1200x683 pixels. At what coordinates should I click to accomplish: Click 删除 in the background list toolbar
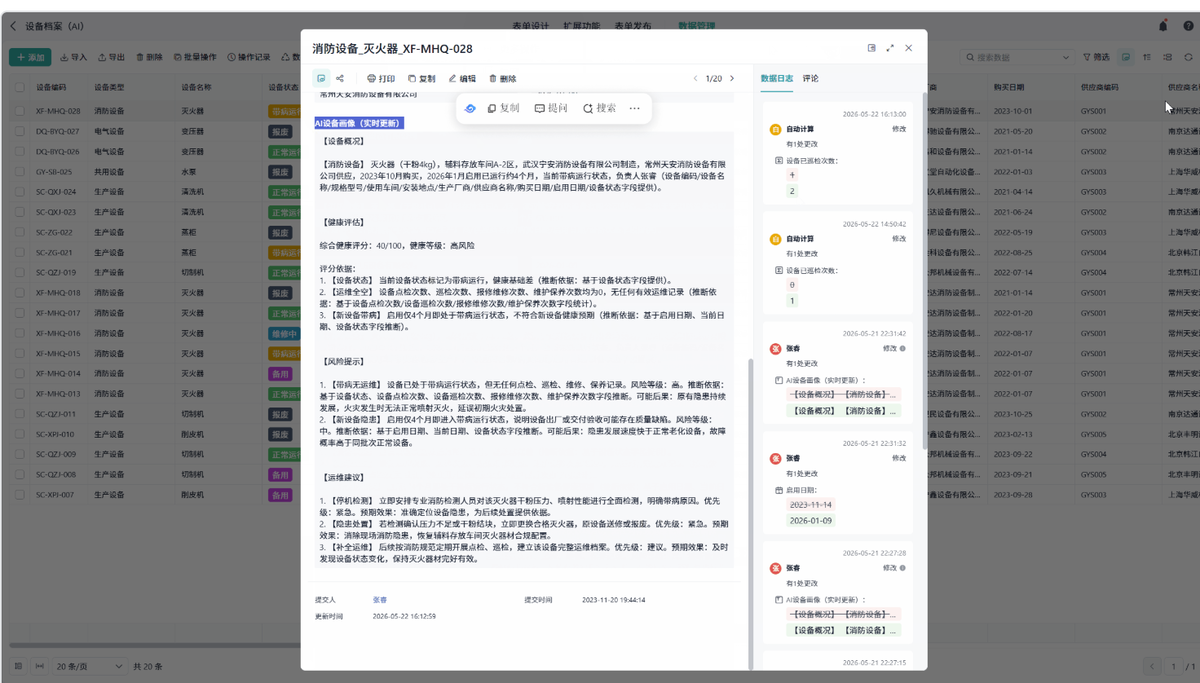click(150, 58)
